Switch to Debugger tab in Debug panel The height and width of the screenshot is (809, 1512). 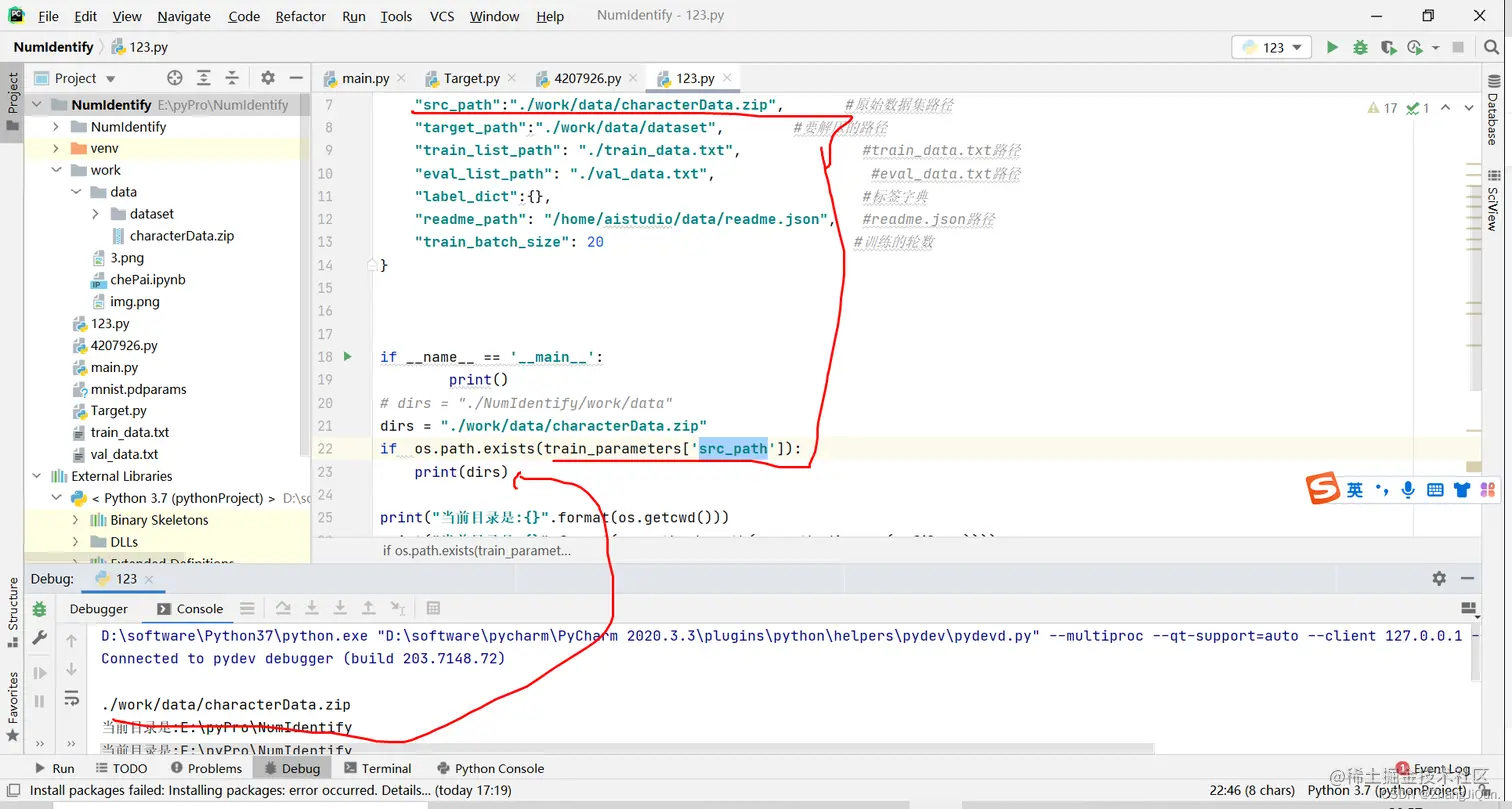[98, 608]
